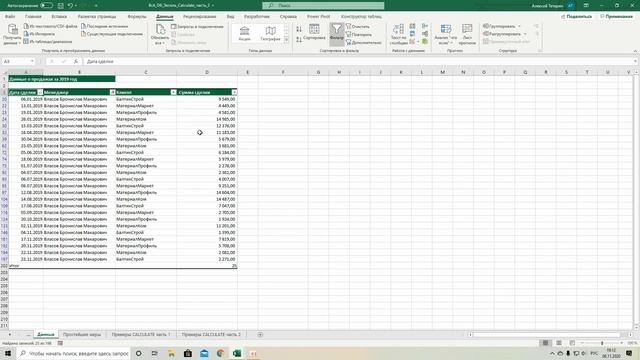The image size is (640, 360).
Task: Open the Insert (Вставка) ribbon tab
Action: 59,17
